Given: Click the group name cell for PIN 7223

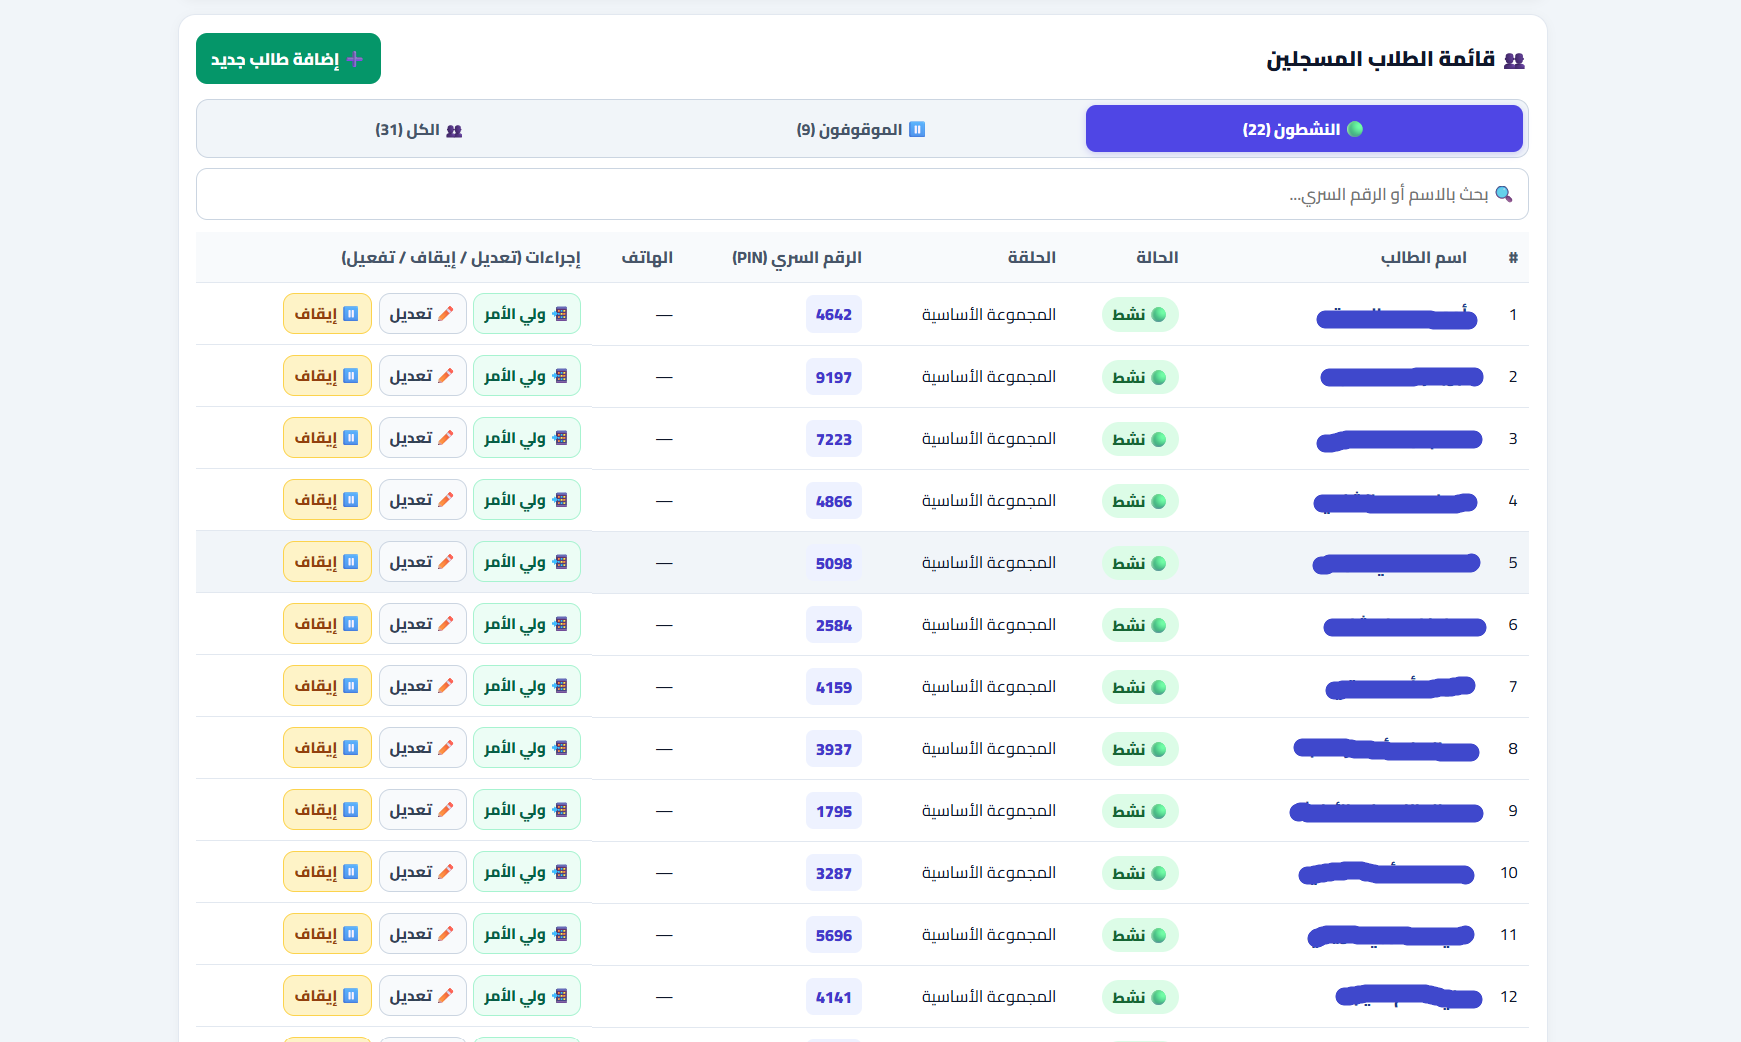Looking at the screenshot, I should [x=989, y=439].
